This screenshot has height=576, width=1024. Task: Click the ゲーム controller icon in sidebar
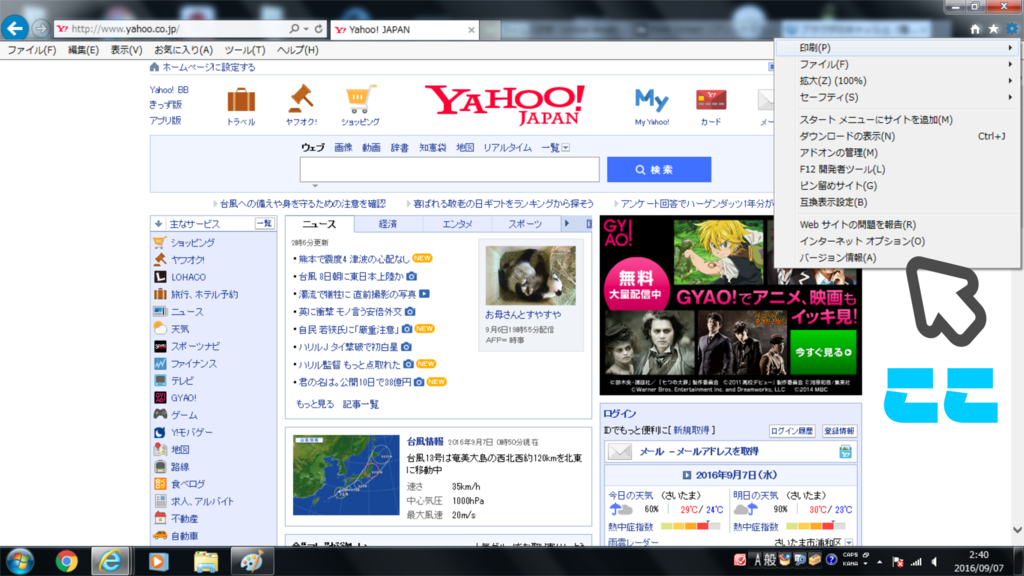click(x=160, y=415)
